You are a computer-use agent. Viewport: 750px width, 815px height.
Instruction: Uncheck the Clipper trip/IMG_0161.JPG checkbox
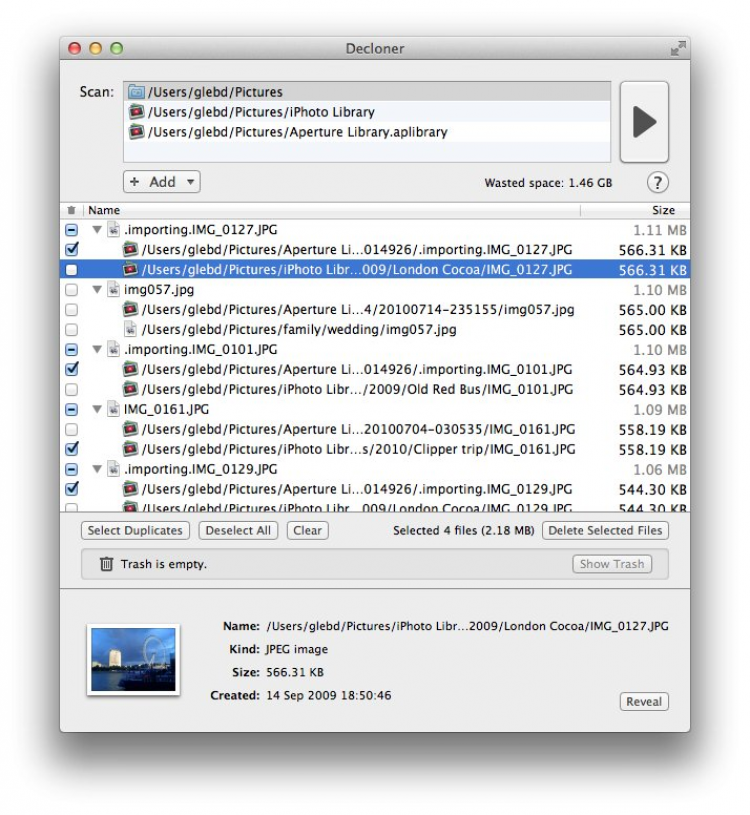coord(72,449)
